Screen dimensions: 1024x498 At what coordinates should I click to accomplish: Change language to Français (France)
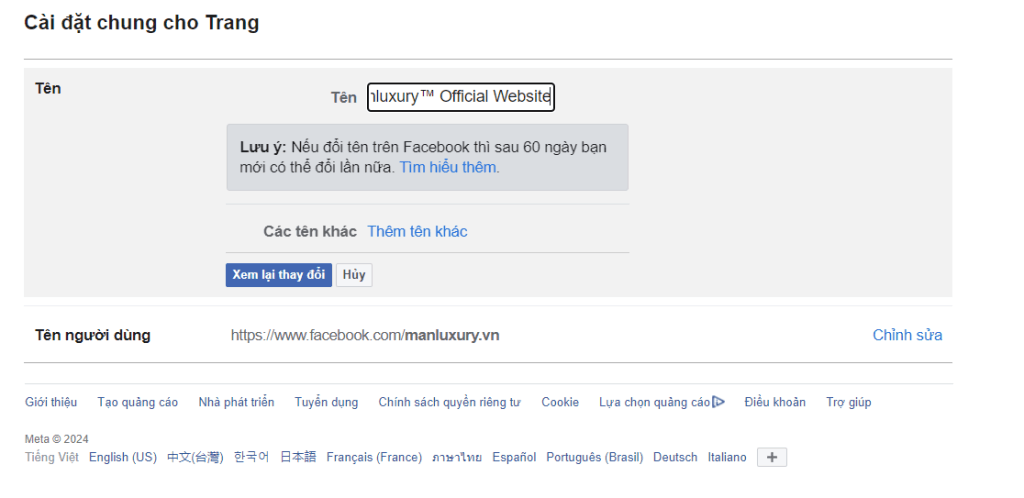point(374,457)
